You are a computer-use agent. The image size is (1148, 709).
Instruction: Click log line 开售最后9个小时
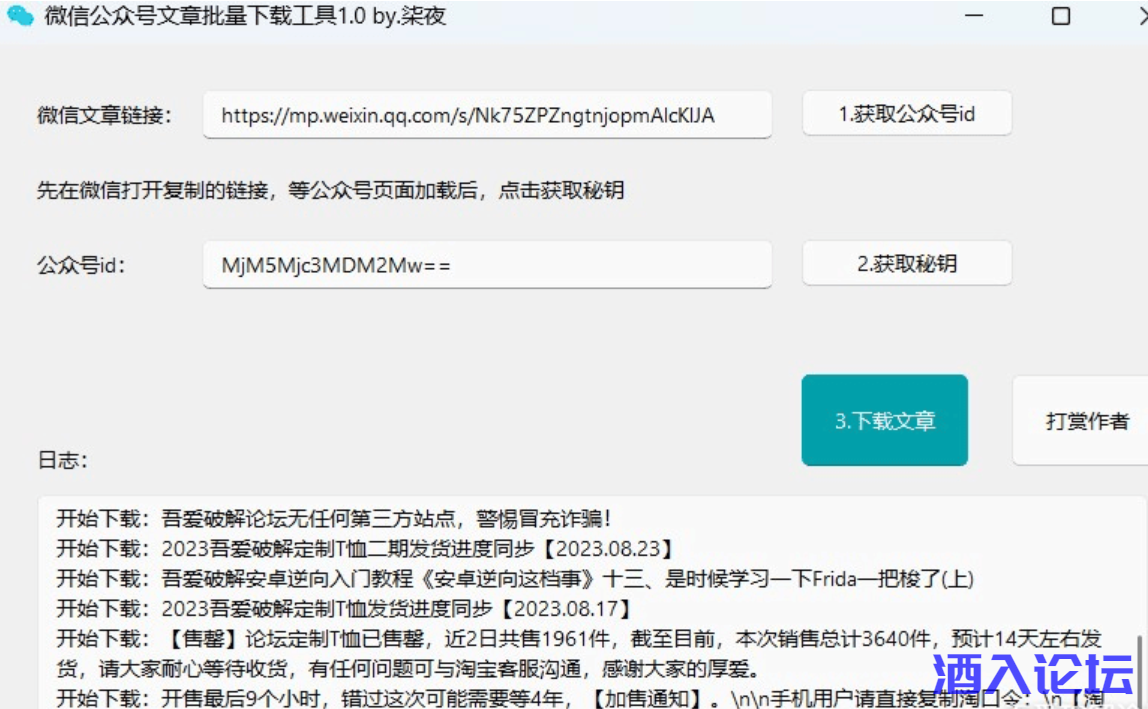[x=578, y=698]
